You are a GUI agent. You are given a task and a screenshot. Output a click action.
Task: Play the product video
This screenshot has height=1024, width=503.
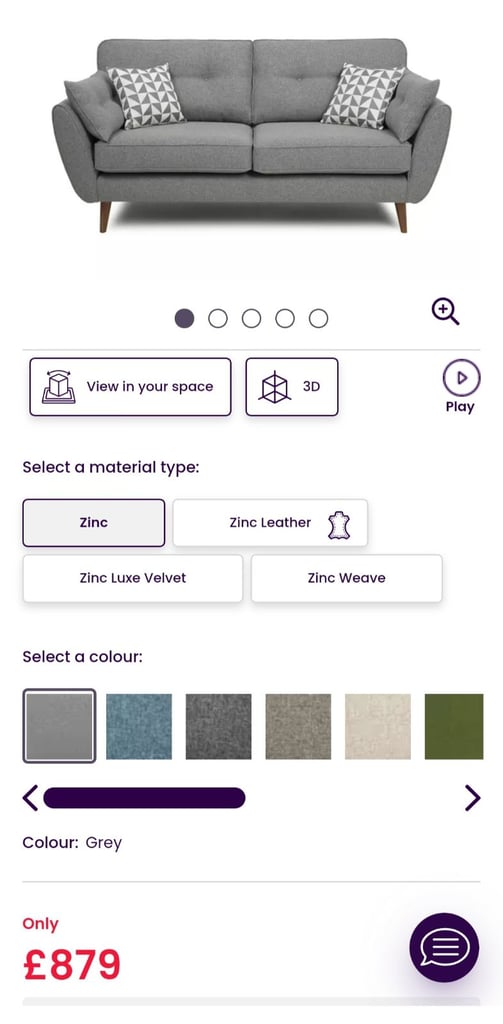[461, 378]
